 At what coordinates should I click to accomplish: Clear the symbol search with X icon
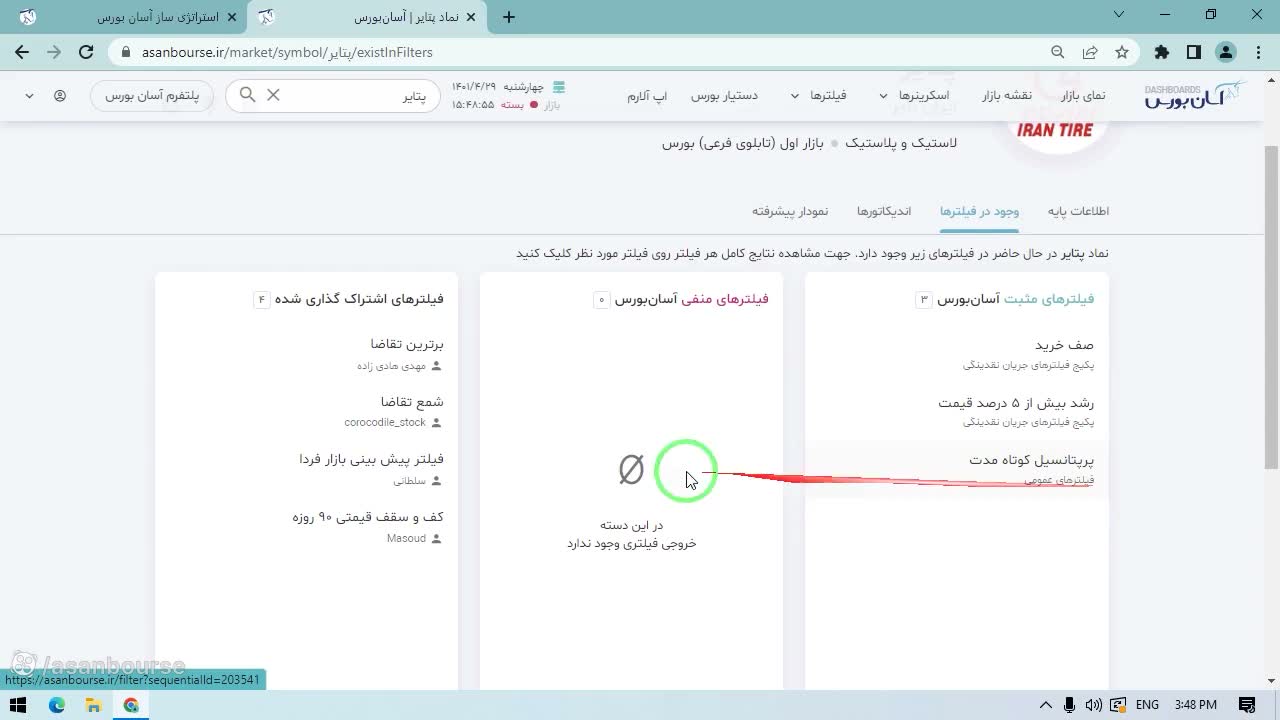click(x=273, y=95)
